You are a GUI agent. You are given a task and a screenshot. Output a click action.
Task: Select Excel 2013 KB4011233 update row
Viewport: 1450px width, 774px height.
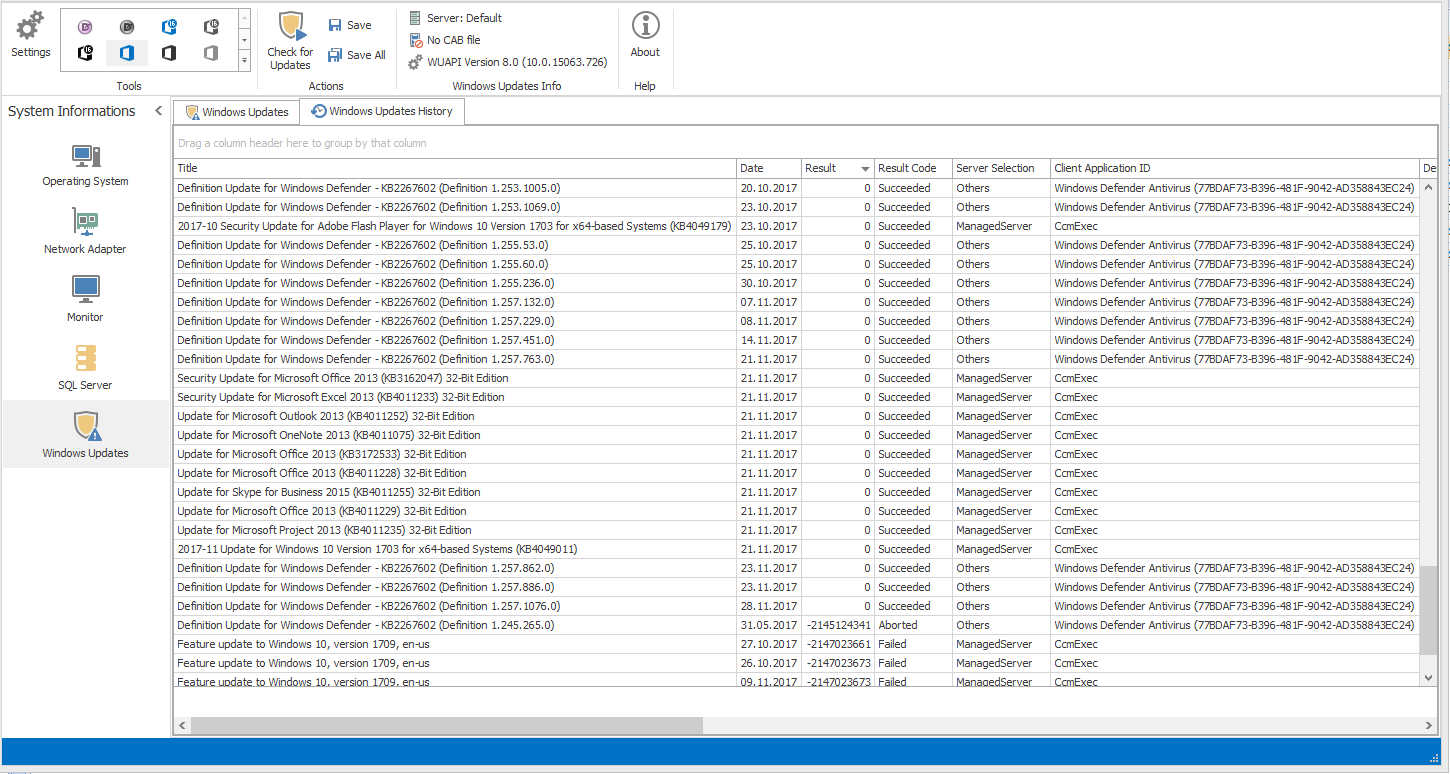tap(797, 397)
